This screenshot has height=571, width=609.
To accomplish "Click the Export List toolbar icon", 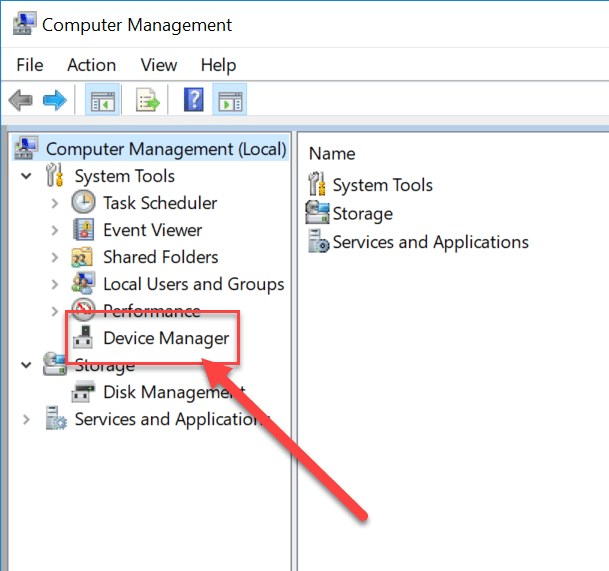I will [x=148, y=100].
